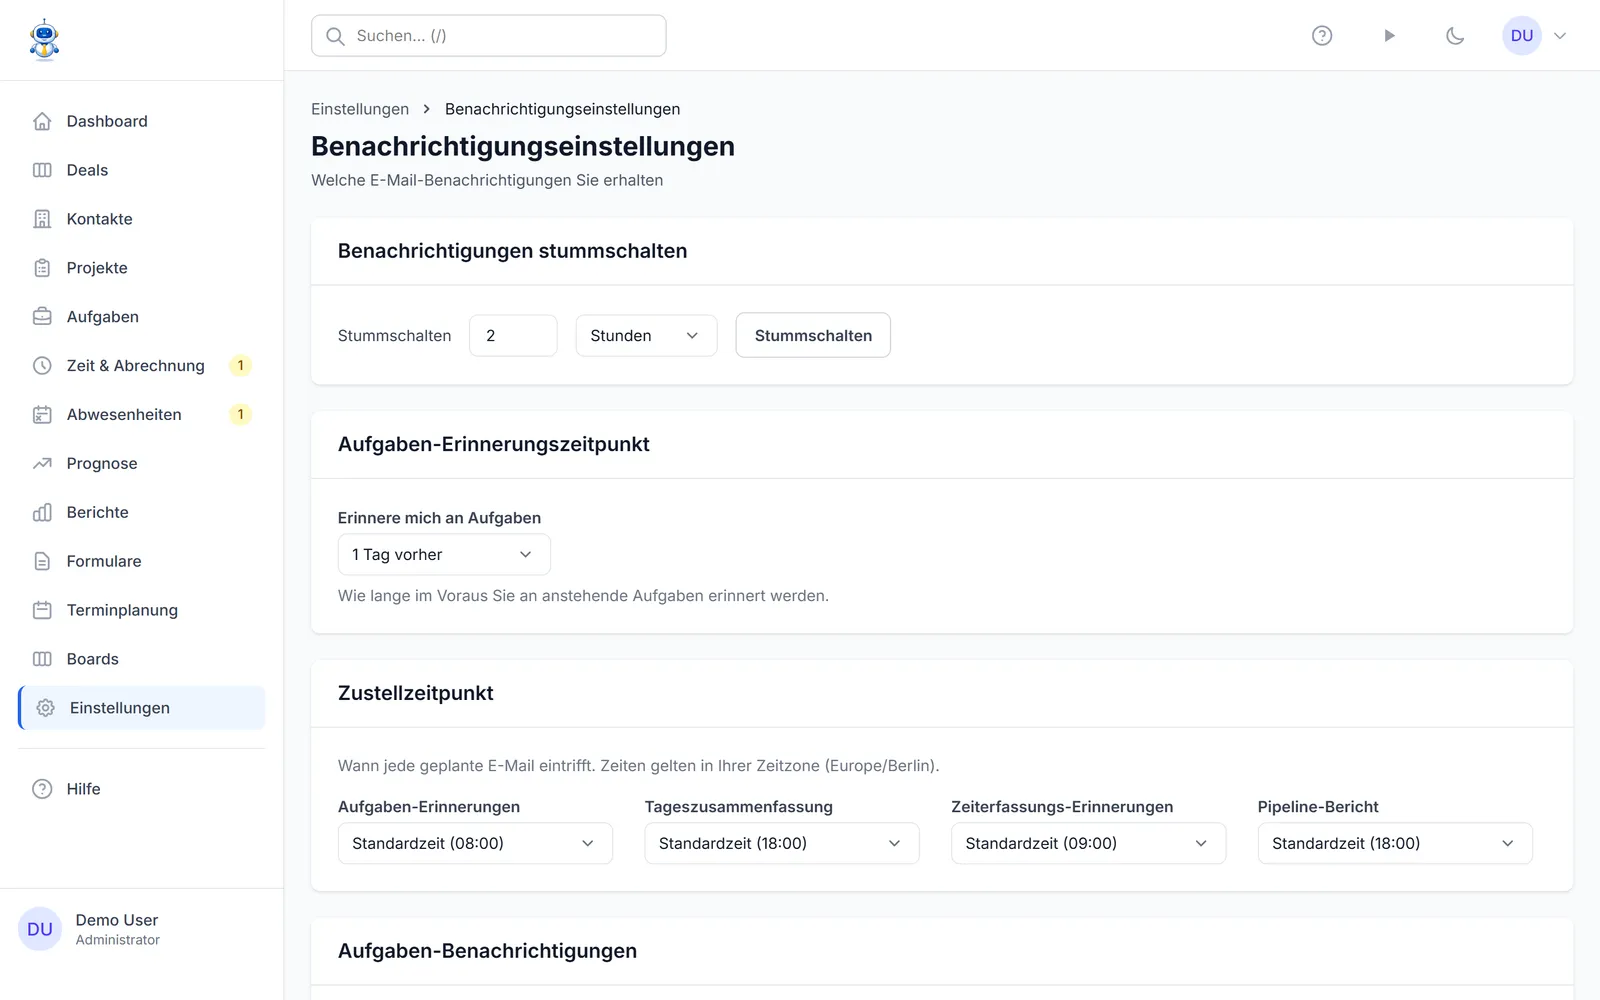The image size is (1600, 1000).
Task: Click the Berichte chart icon
Action: [42, 513]
